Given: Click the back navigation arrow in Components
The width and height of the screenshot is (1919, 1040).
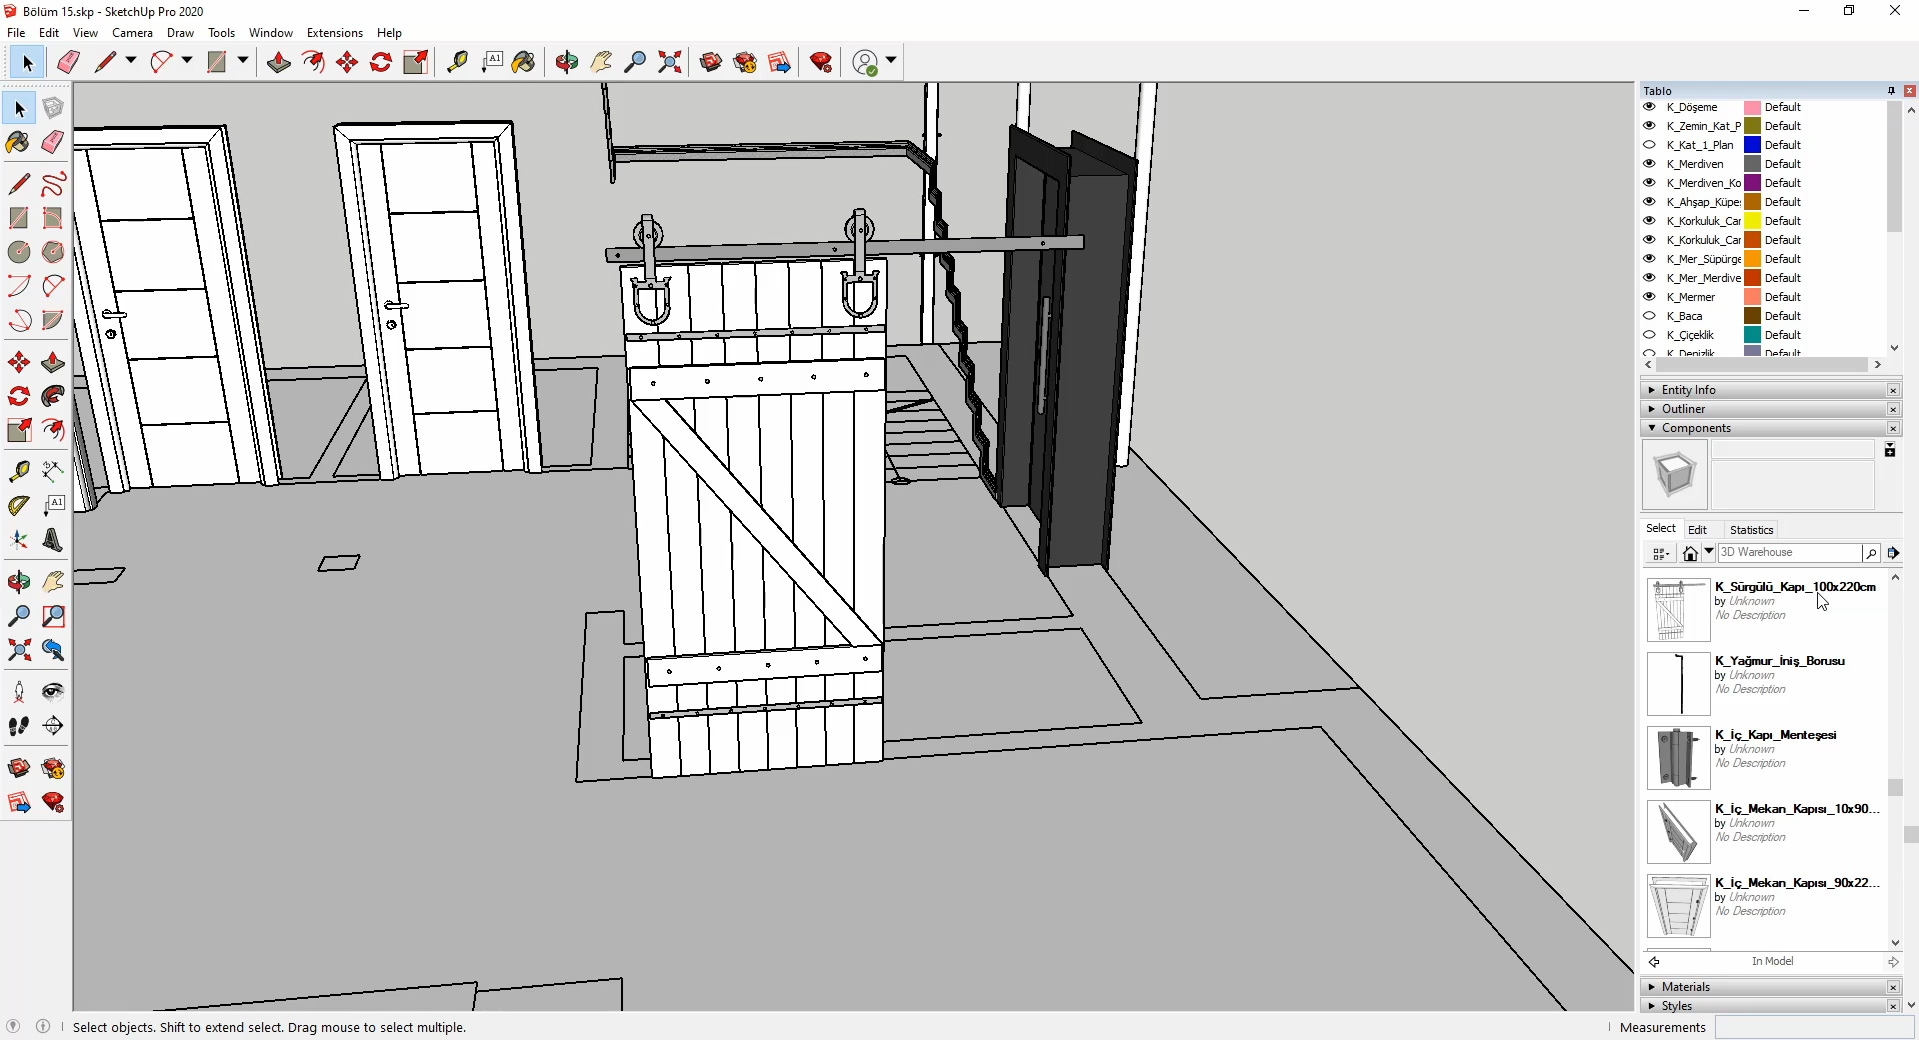Looking at the screenshot, I should [x=1654, y=962].
